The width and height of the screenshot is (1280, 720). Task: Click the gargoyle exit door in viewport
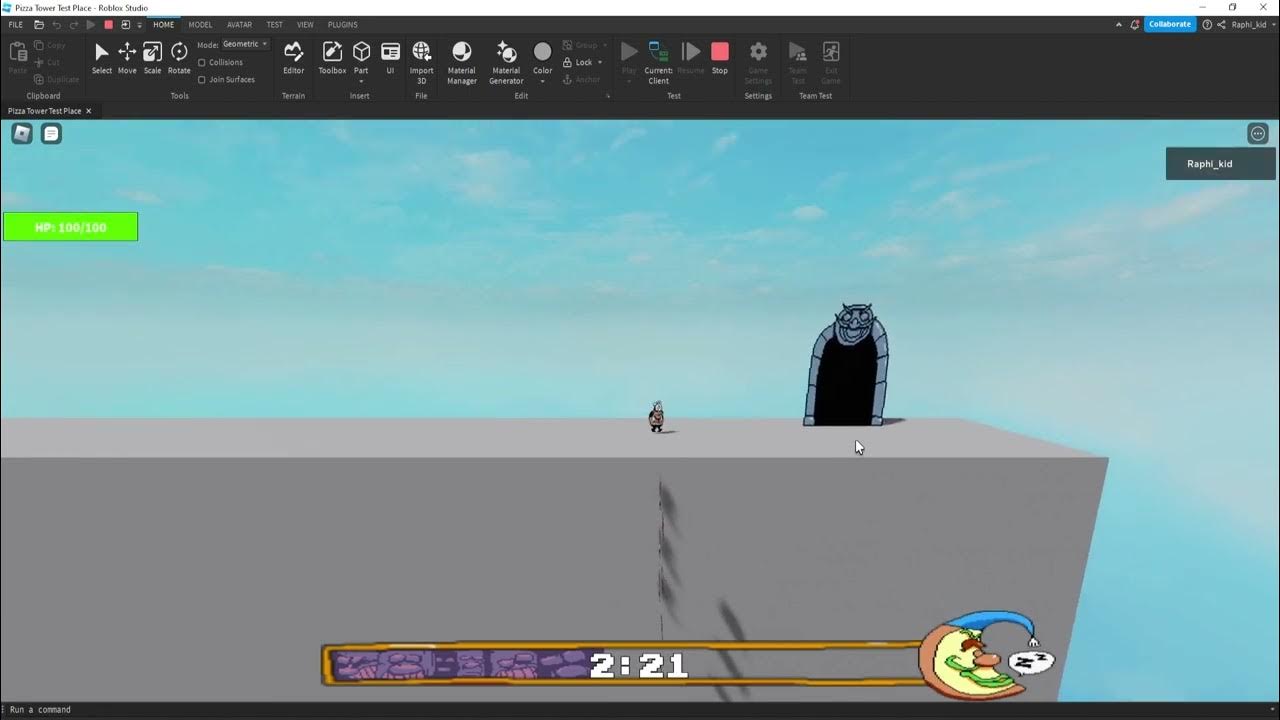(847, 365)
